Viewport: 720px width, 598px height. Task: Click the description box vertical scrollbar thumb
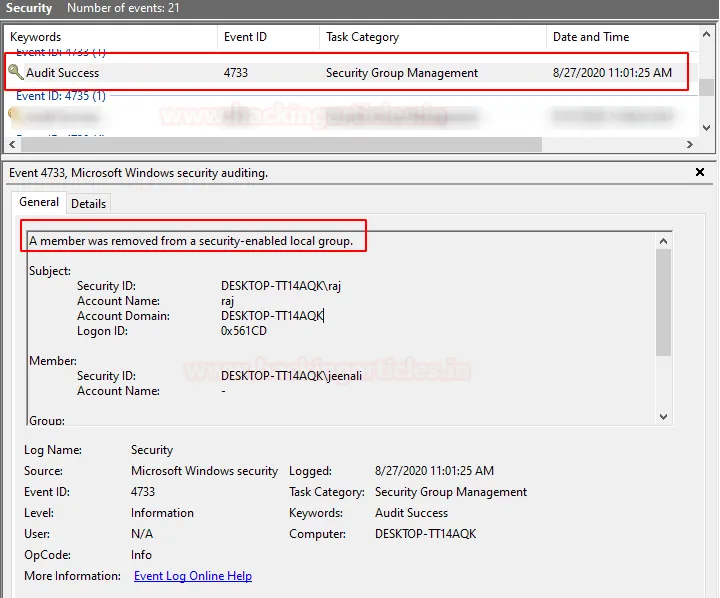[663, 300]
